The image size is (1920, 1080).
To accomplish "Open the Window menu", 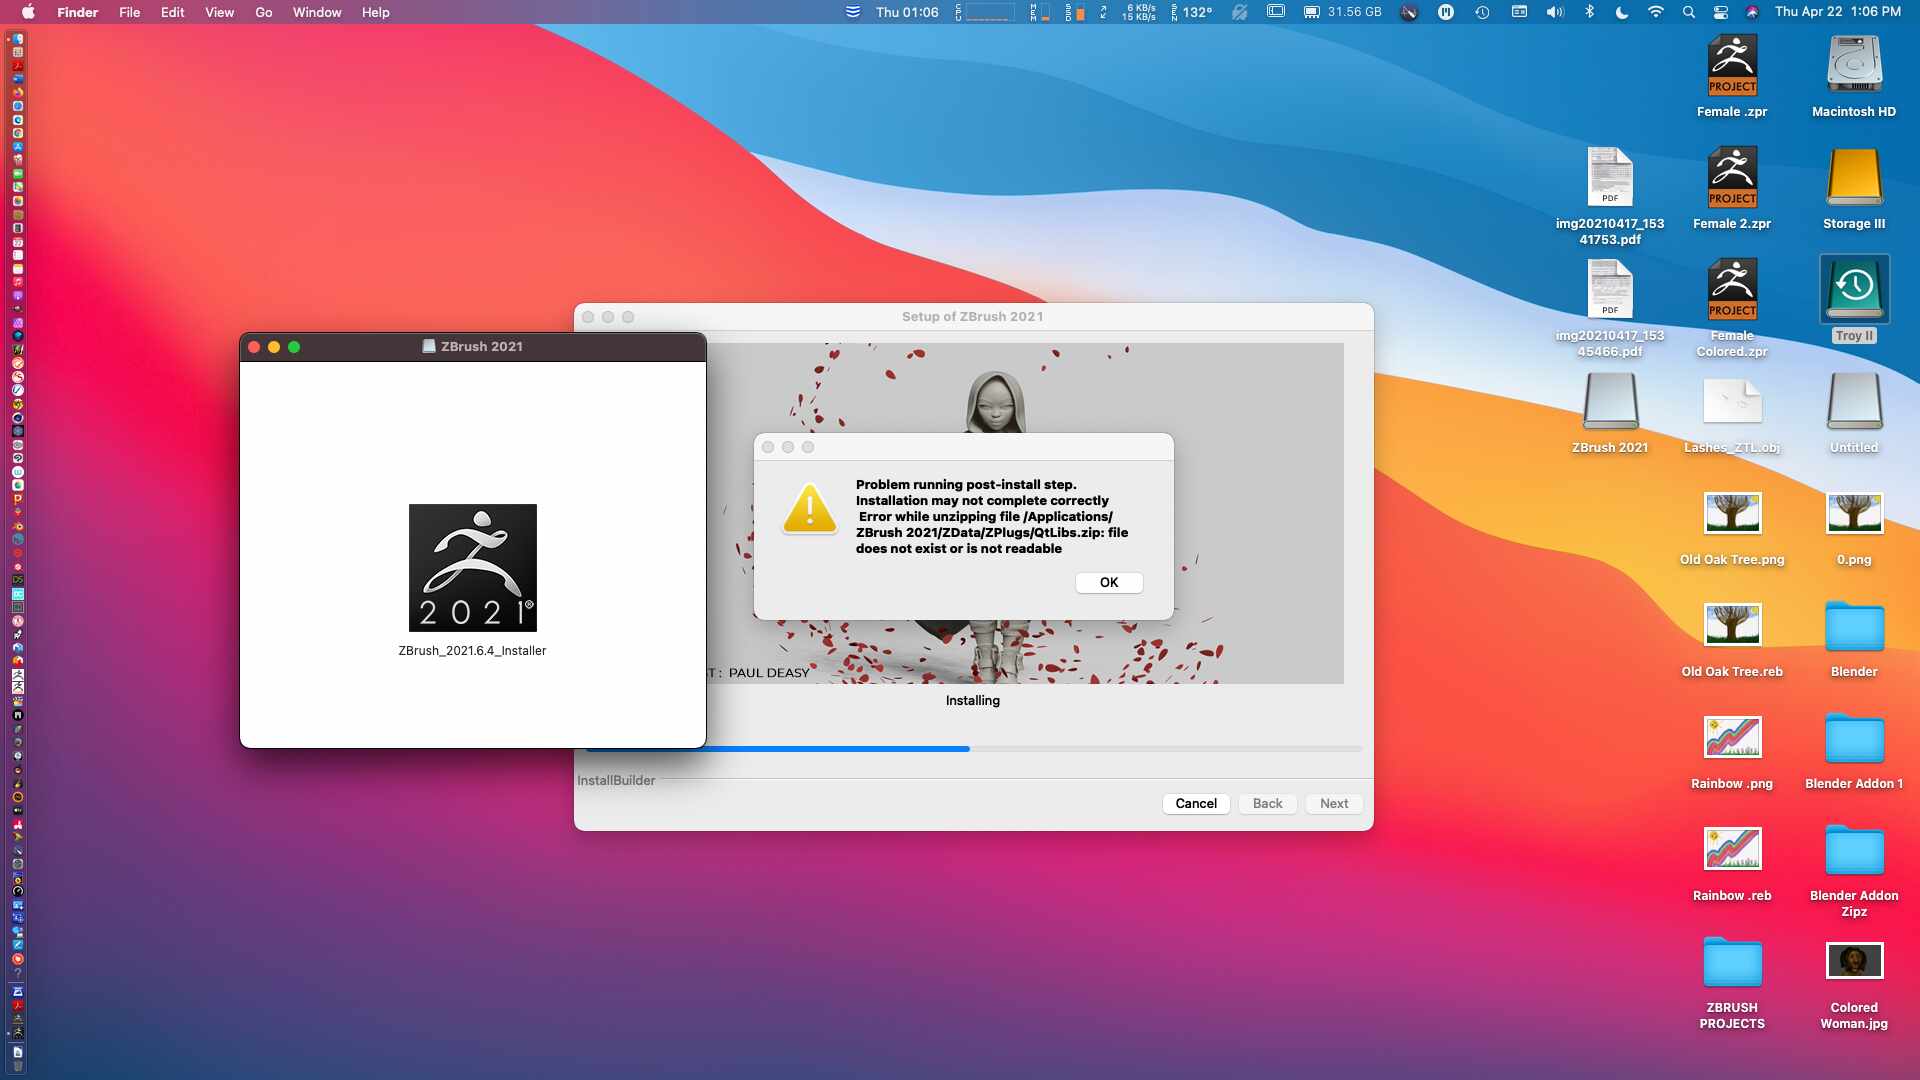I will (317, 12).
